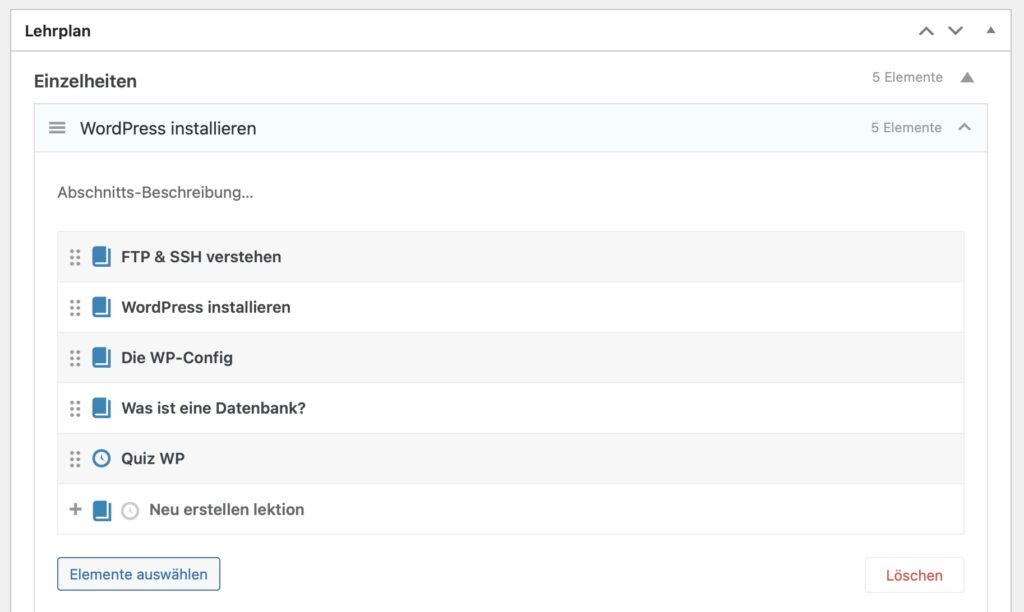1024x612 pixels.
Task: Collapse the Einzelheiten section triangle
Action: pos(967,78)
